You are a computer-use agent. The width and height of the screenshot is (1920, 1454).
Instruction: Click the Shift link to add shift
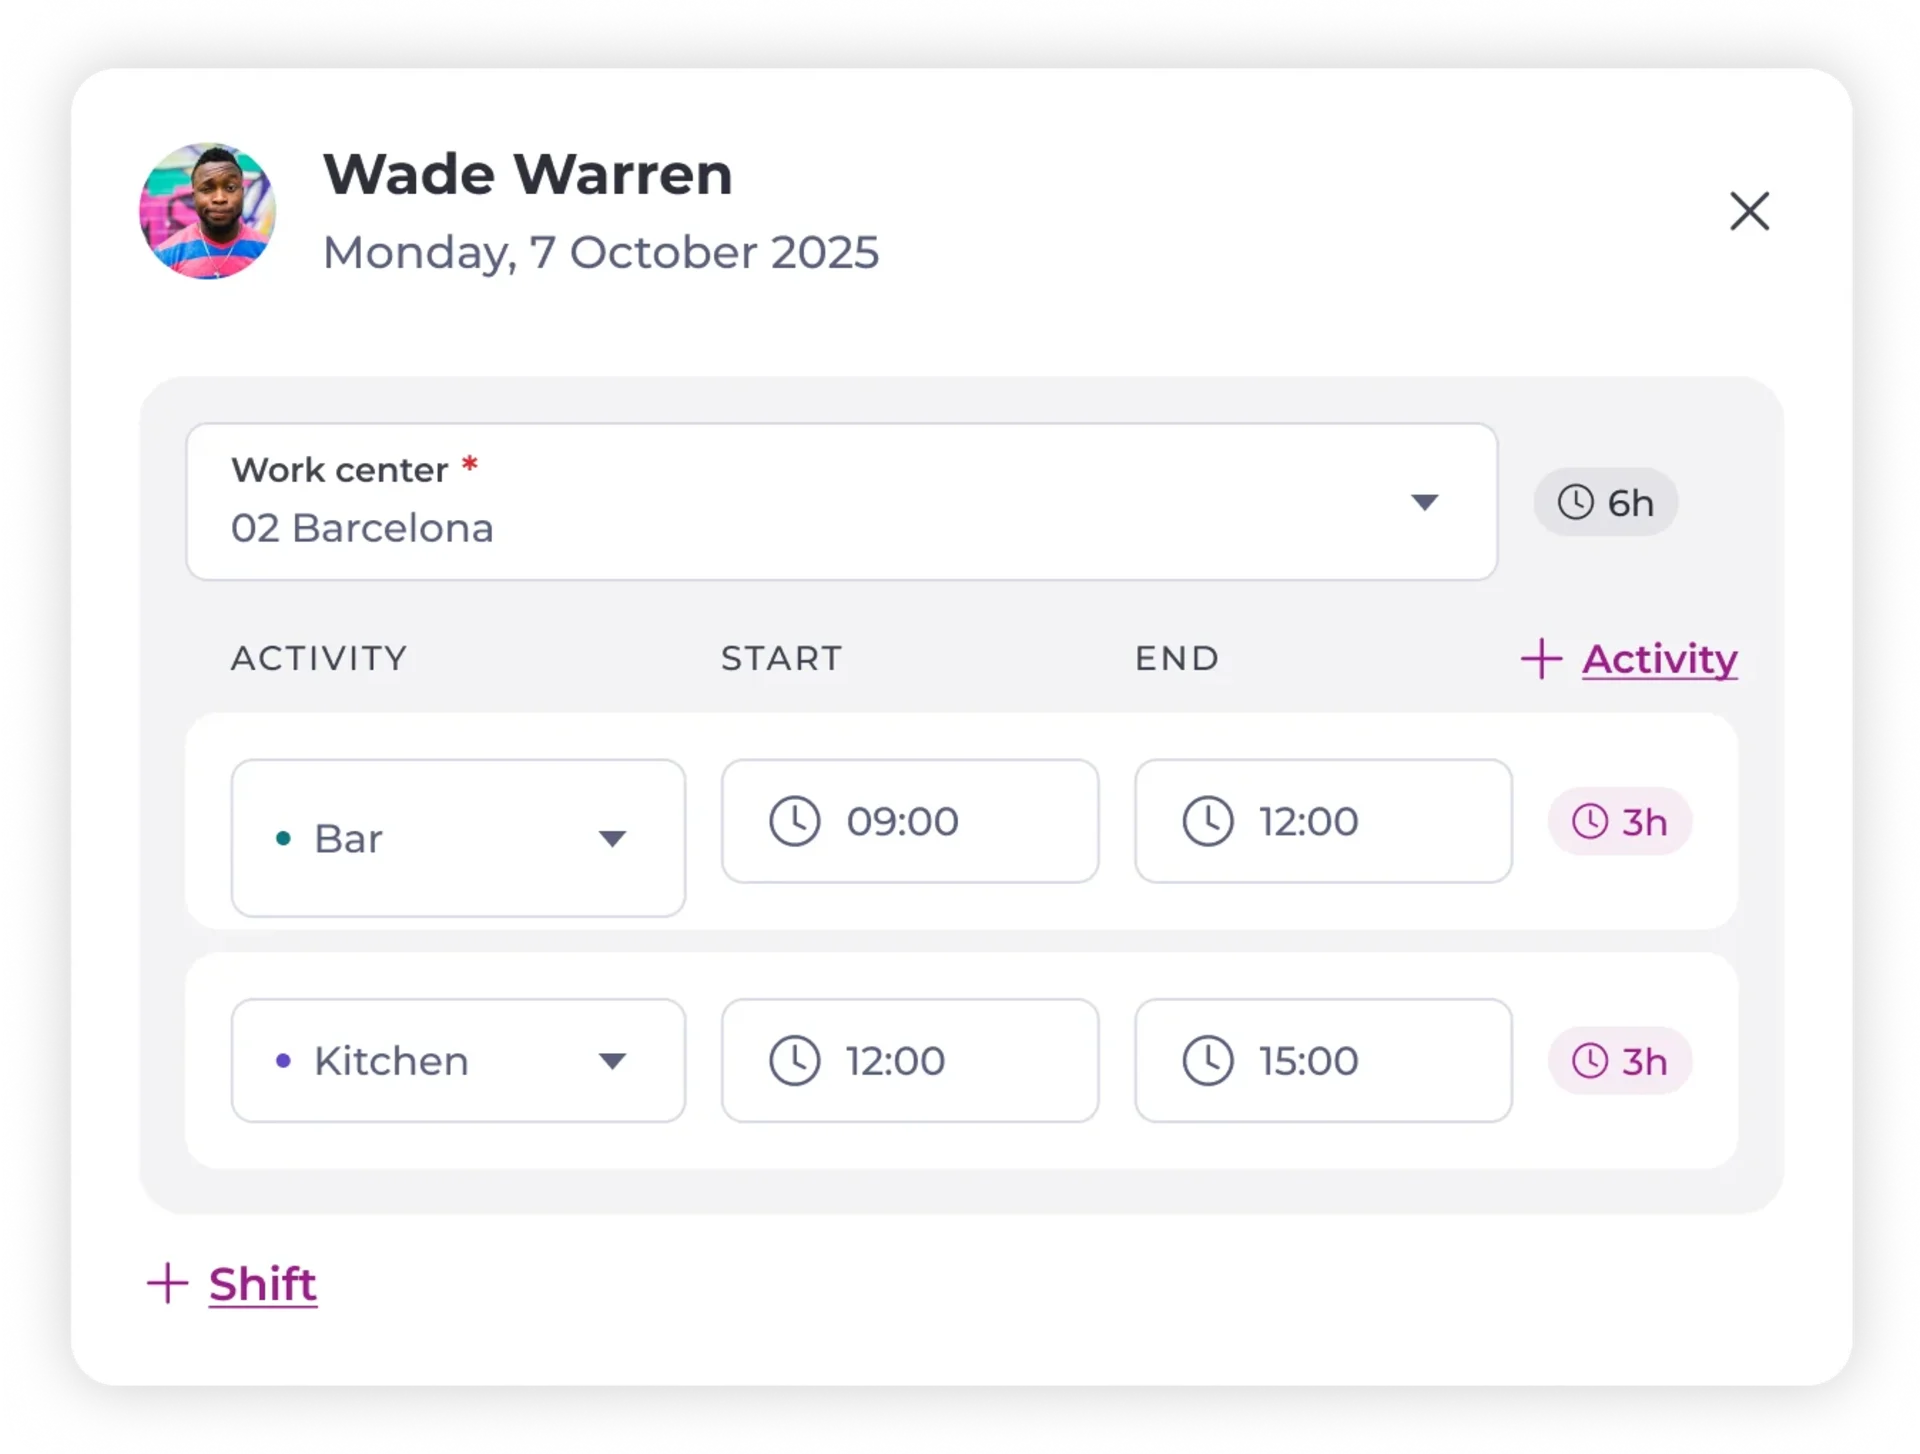(263, 1284)
